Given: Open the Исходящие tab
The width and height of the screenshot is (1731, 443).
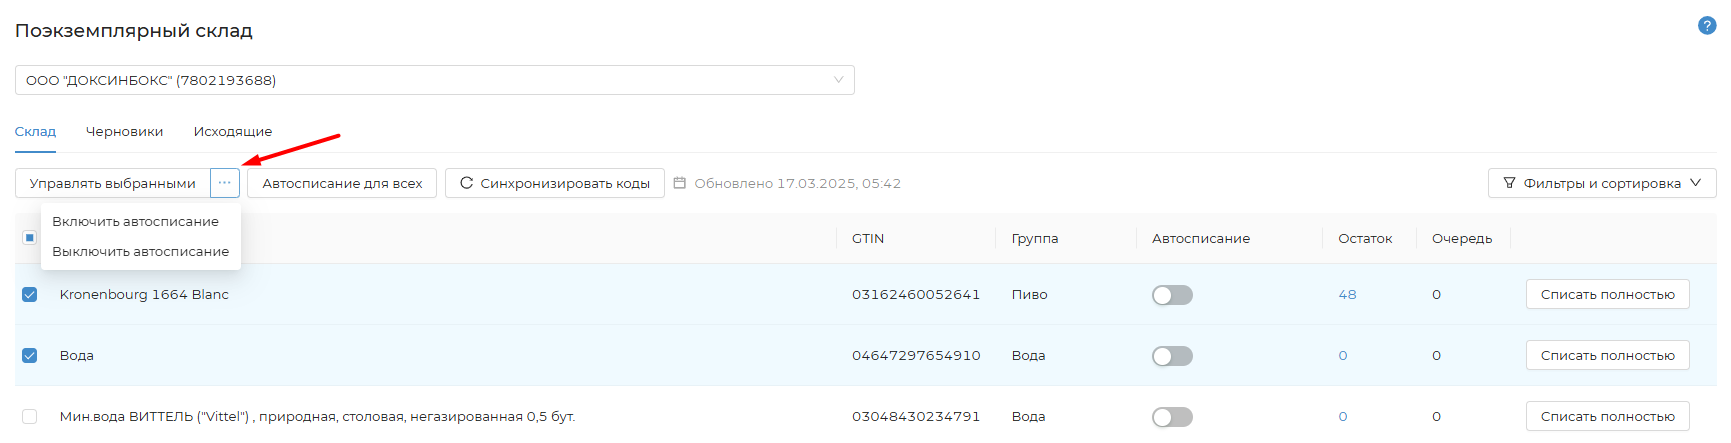Looking at the screenshot, I should tap(233, 132).
